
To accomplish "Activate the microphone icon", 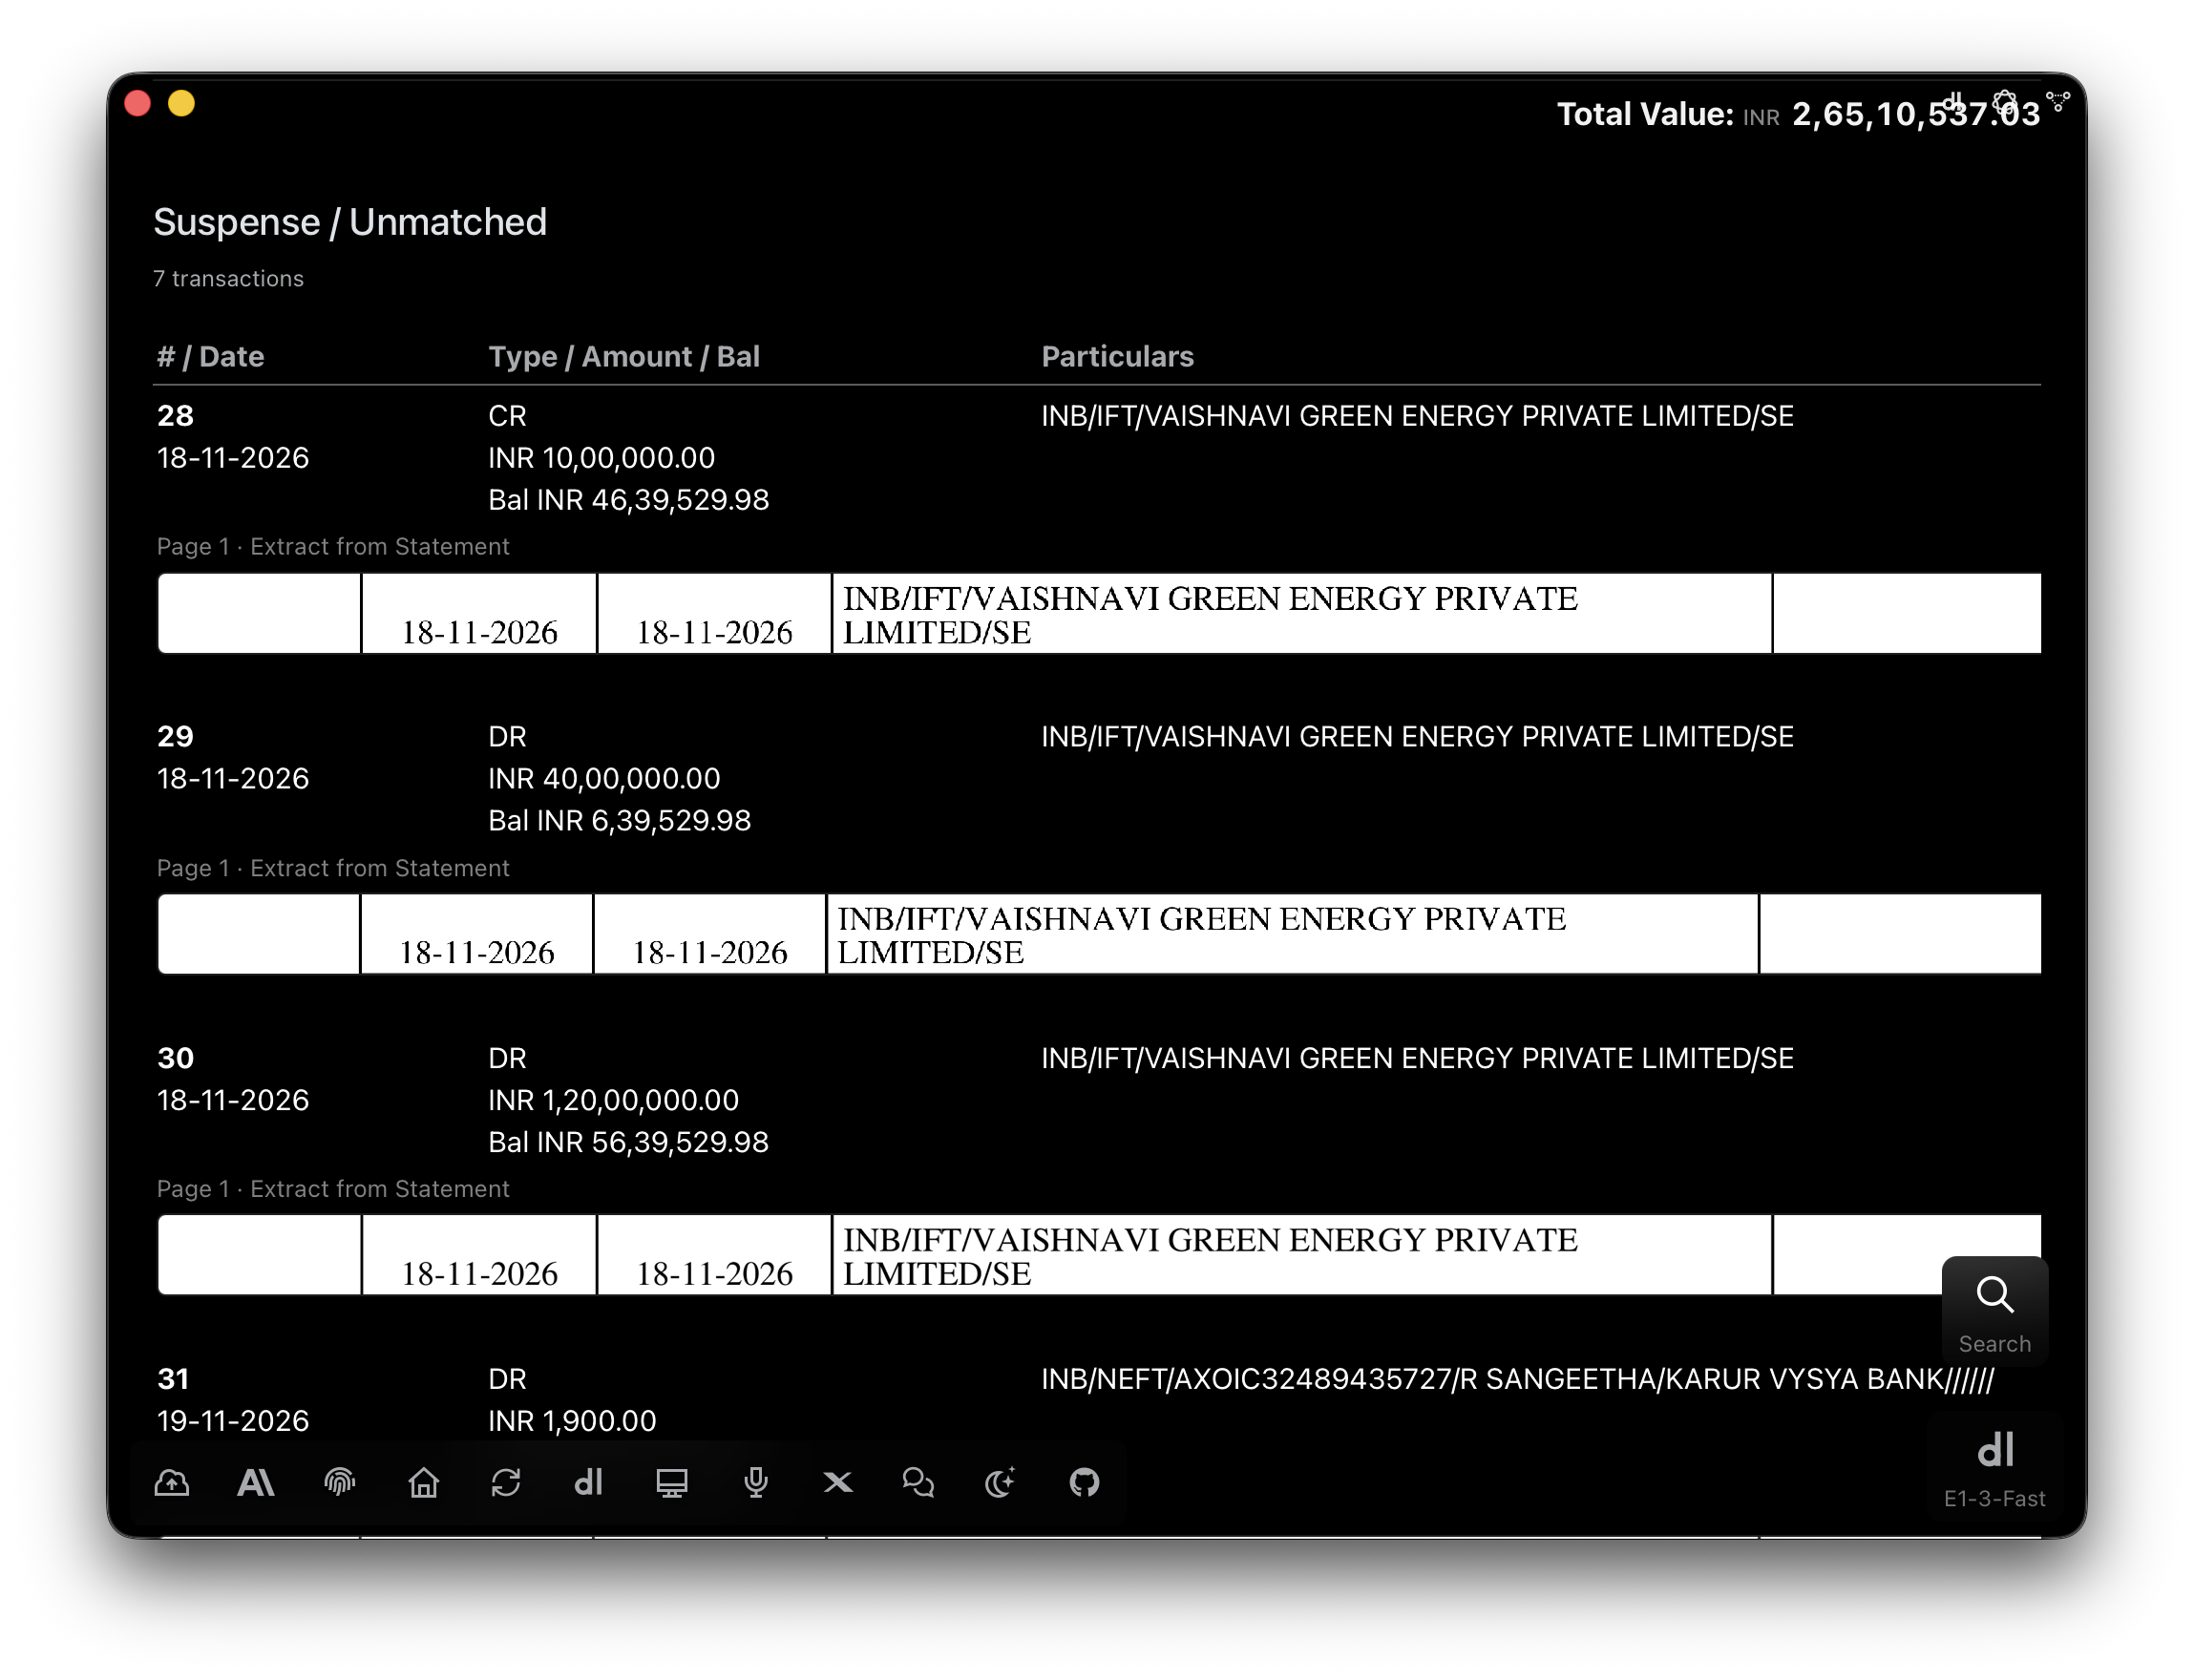I will point(755,1482).
